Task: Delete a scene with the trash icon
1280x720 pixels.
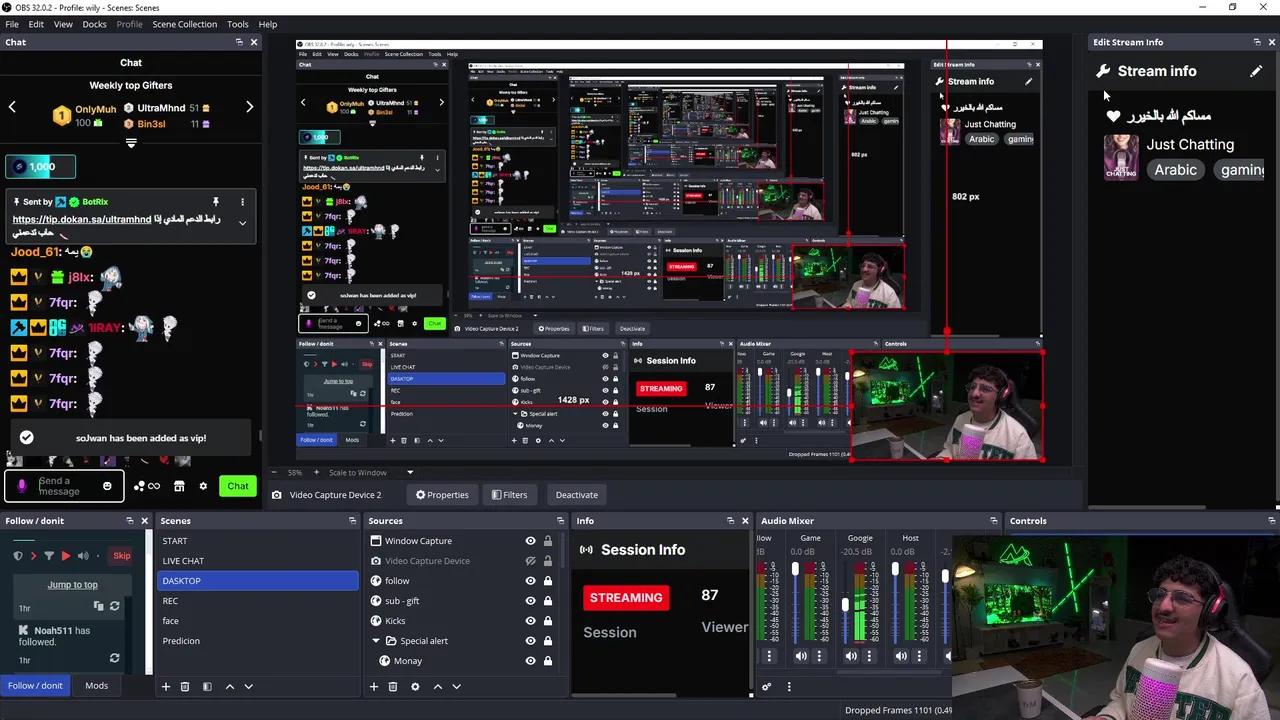Action: tap(185, 686)
